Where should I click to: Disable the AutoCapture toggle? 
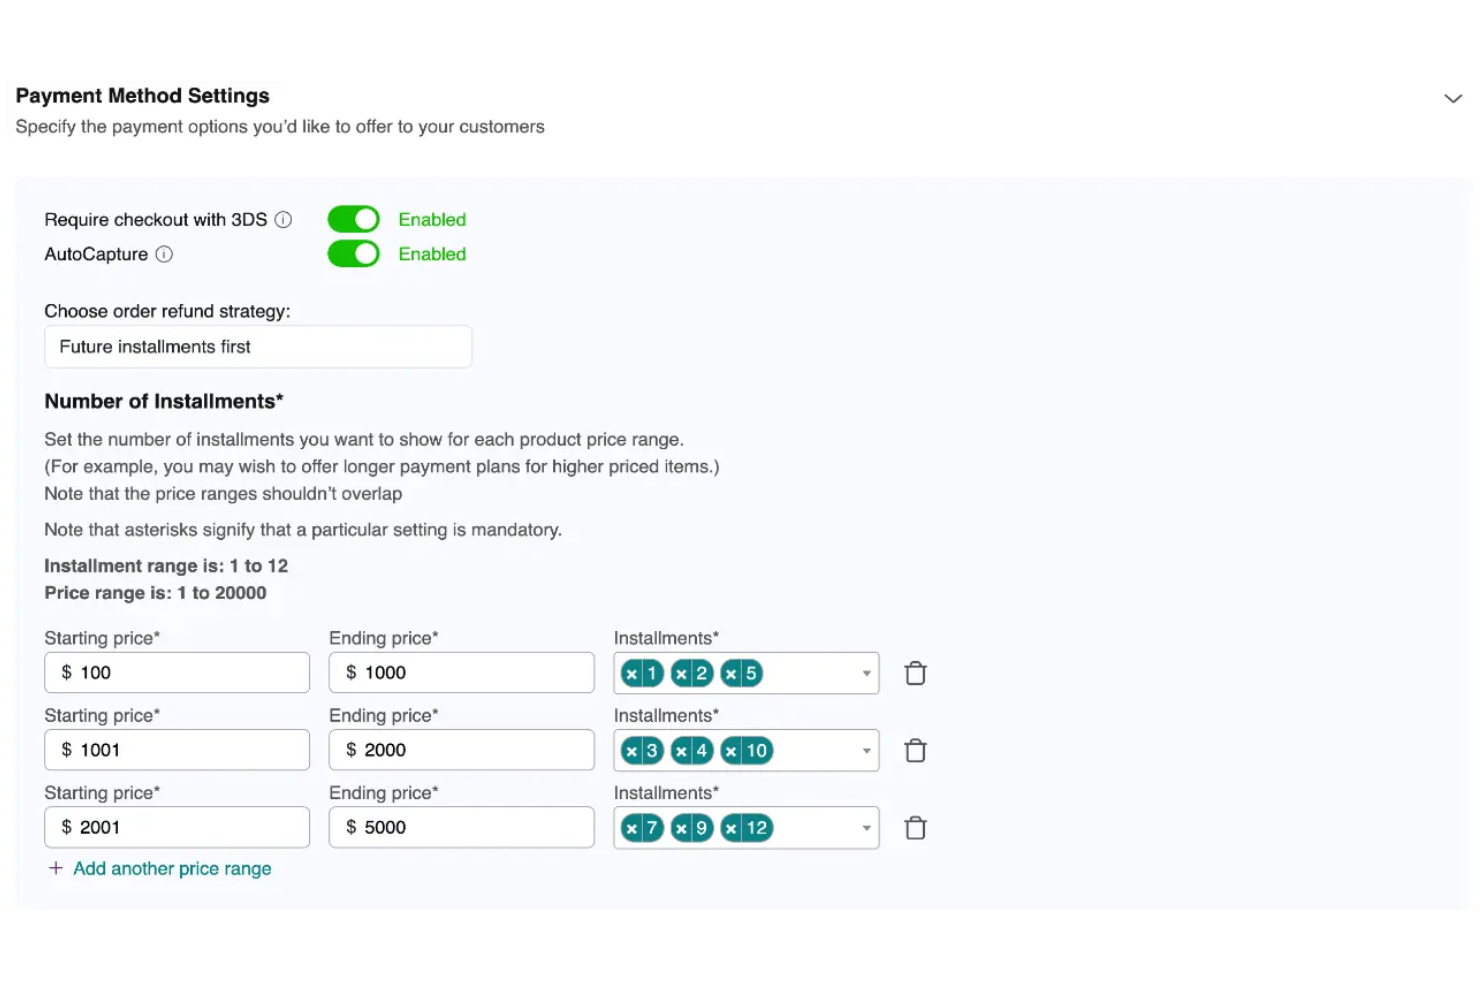point(353,254)
